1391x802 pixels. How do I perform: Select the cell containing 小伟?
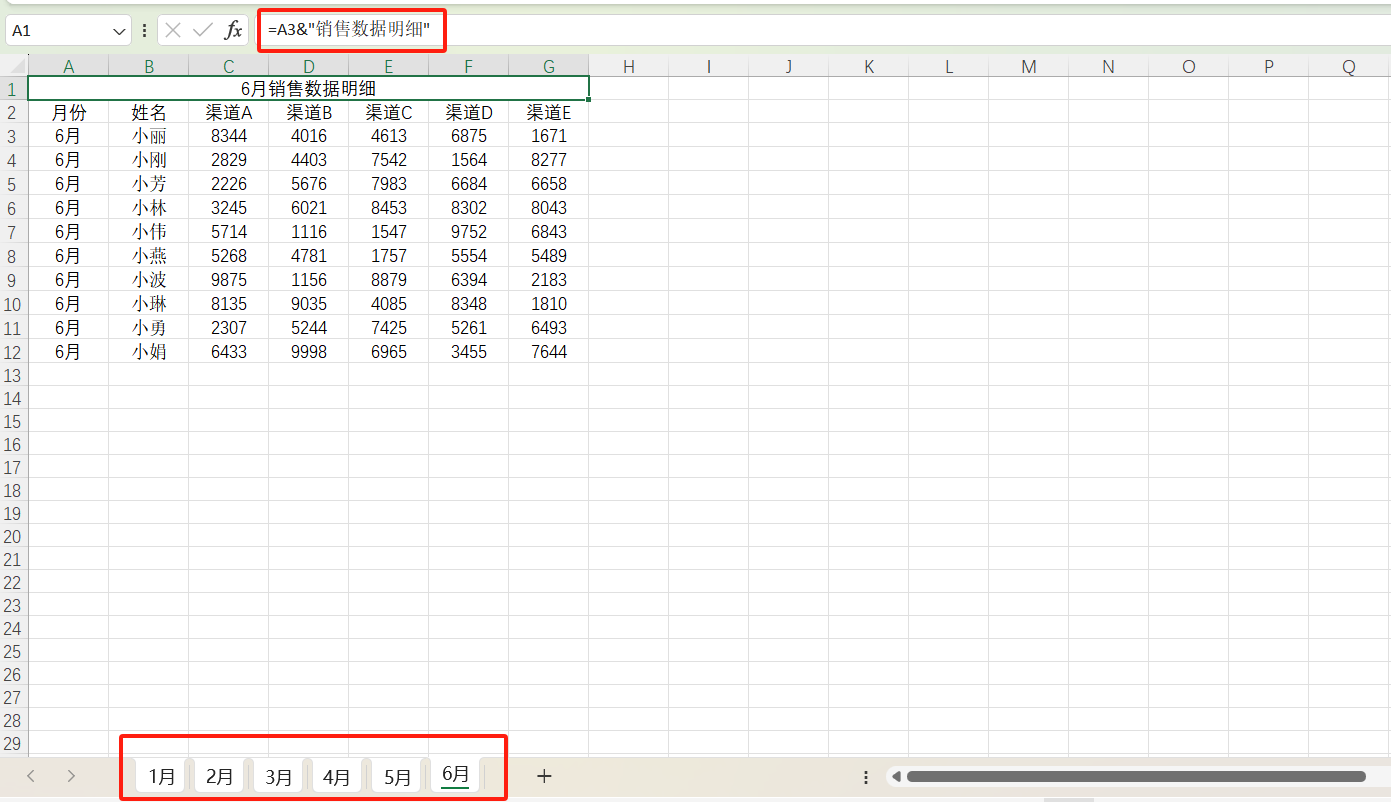tap(149, 232)
